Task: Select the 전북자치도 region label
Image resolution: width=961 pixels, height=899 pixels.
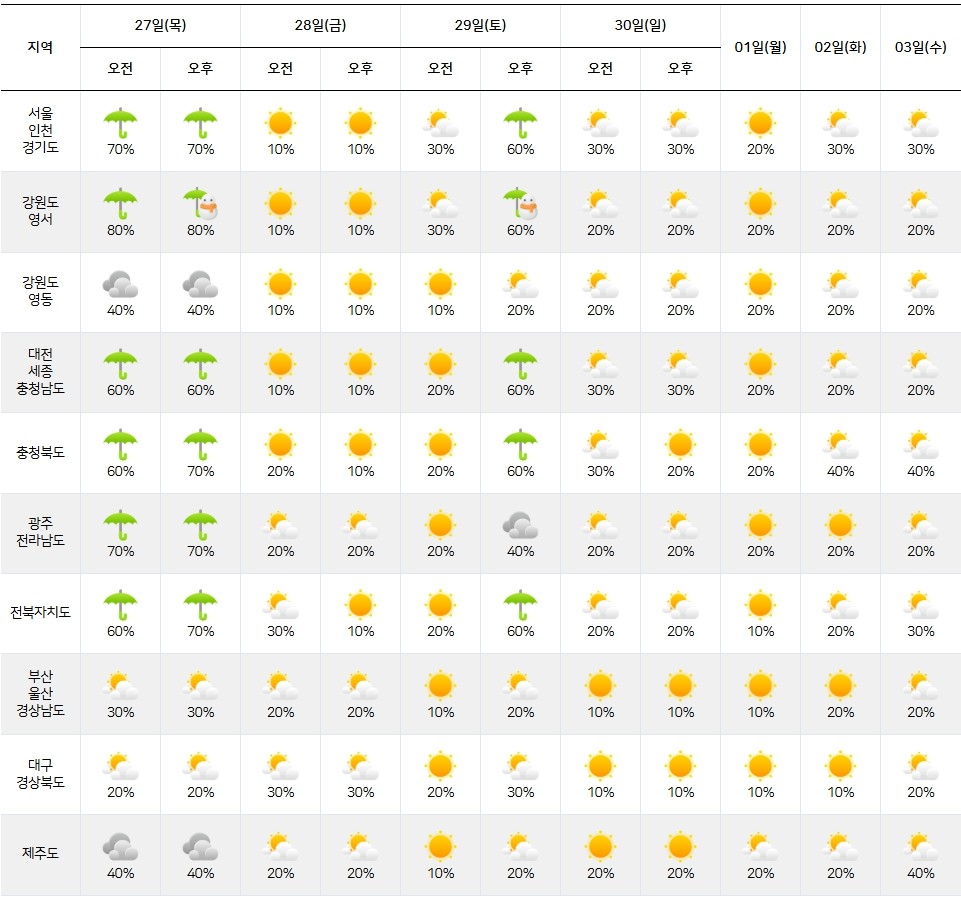Action: tap(40, 613)
